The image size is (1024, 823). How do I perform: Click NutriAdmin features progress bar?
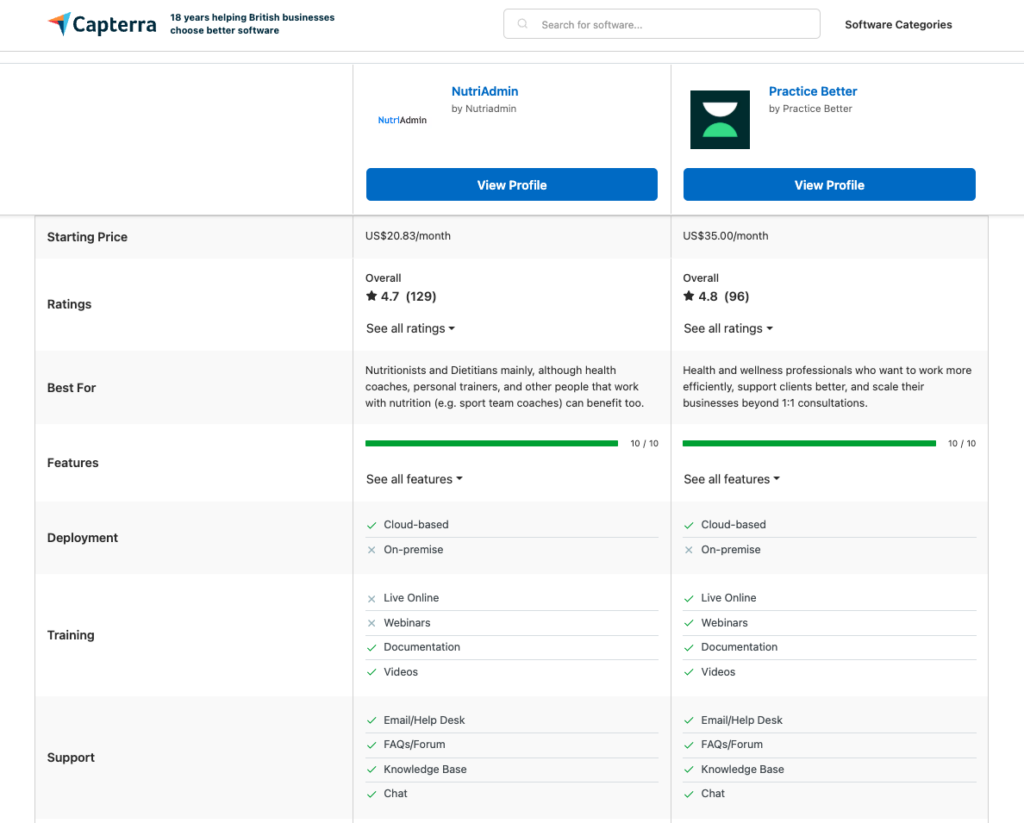pyautogui.click(x=491, y=444)
